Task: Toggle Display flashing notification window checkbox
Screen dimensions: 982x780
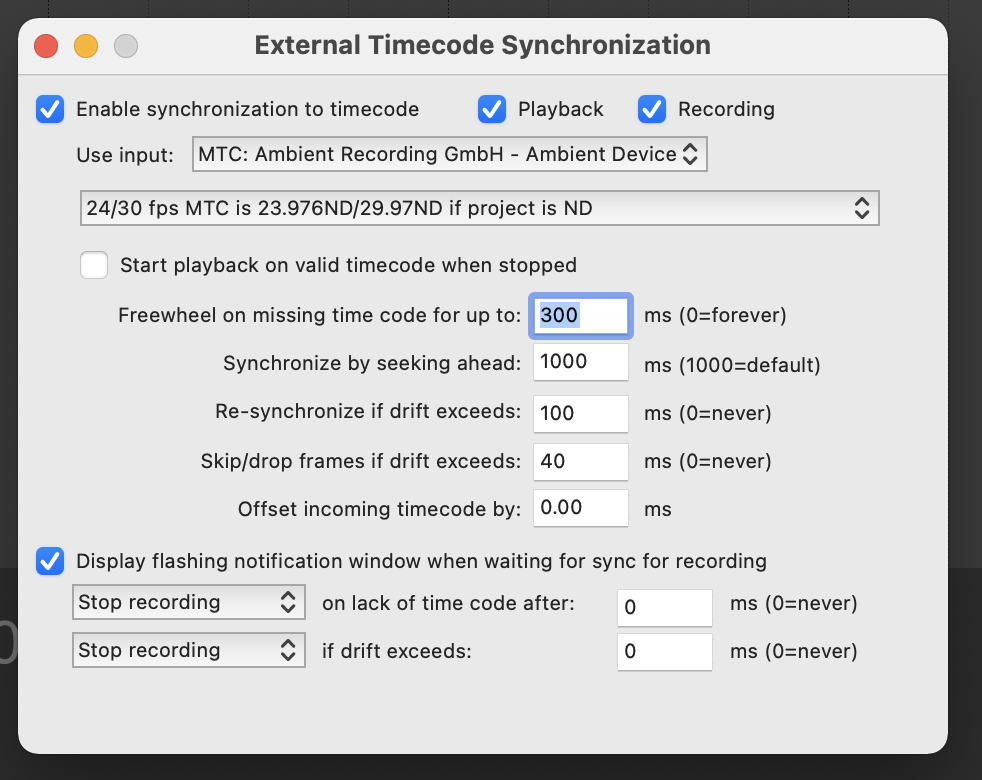Action: point(50,561)
